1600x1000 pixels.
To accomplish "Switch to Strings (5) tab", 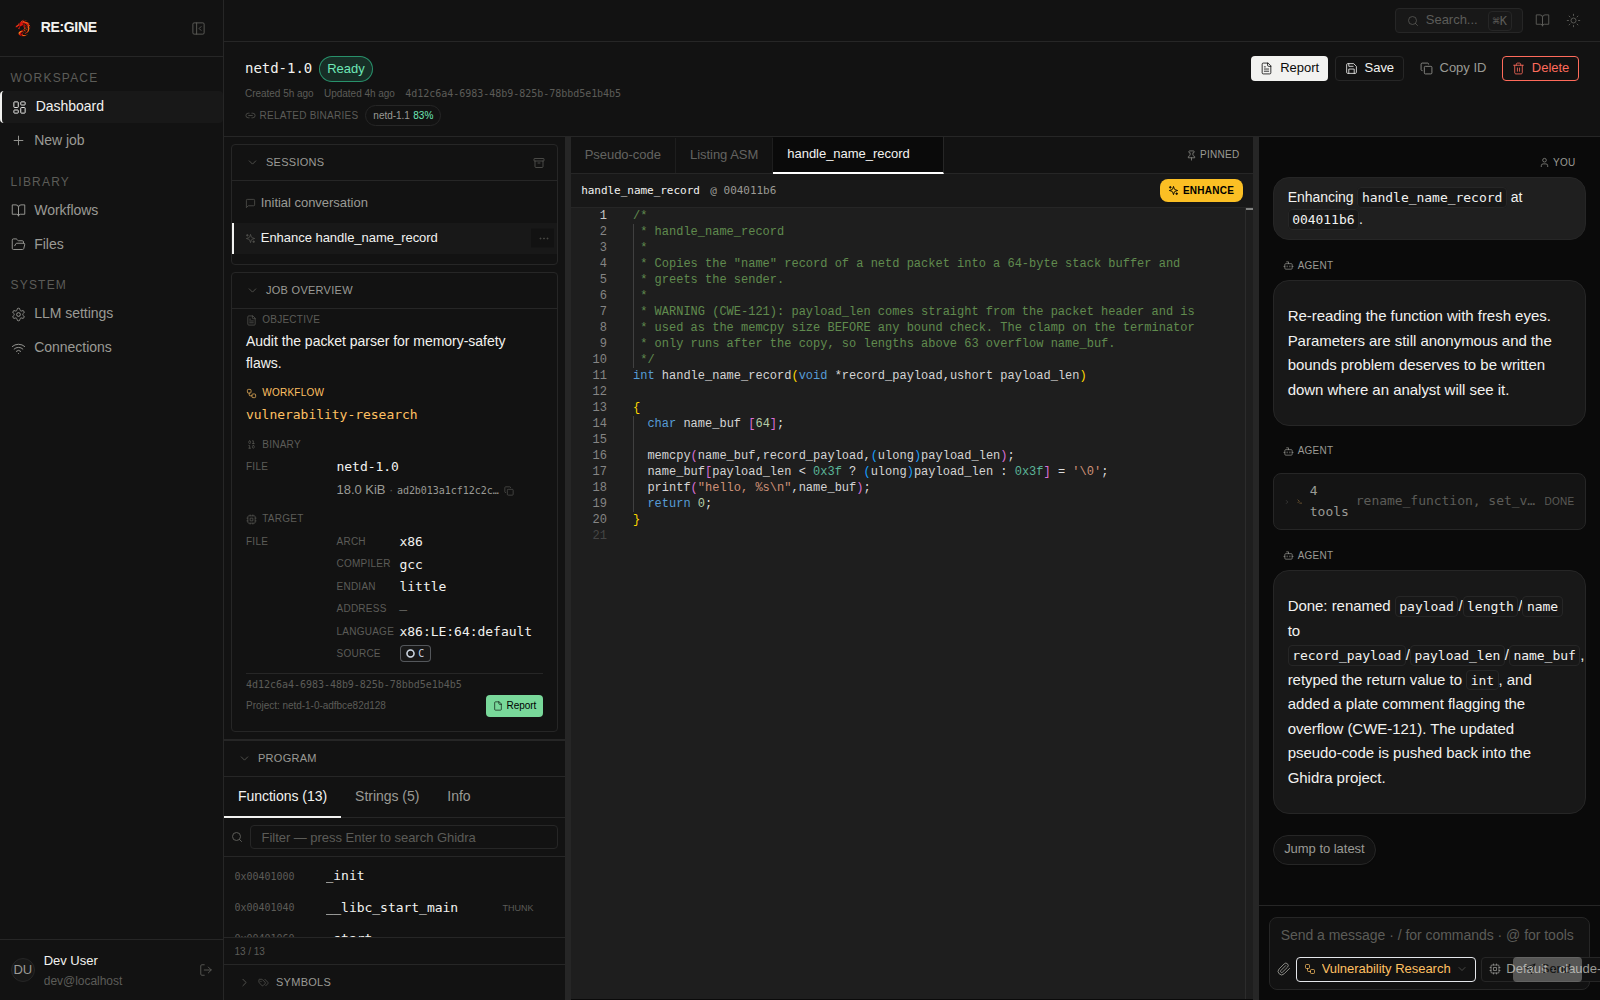I will (387, 796).
